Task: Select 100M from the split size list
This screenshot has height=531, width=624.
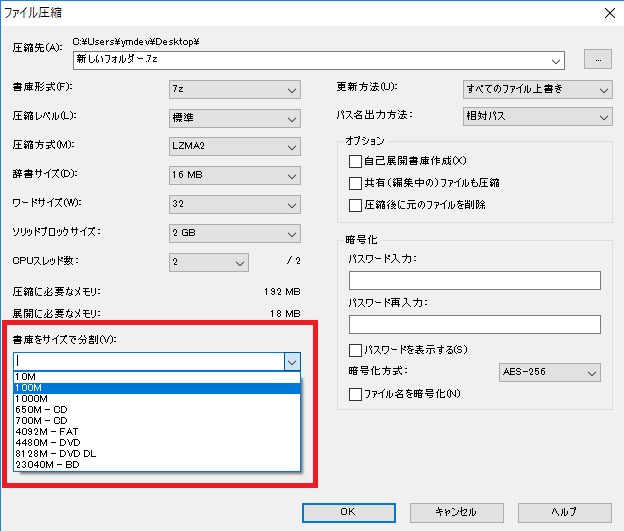Action: click(156, 388)
